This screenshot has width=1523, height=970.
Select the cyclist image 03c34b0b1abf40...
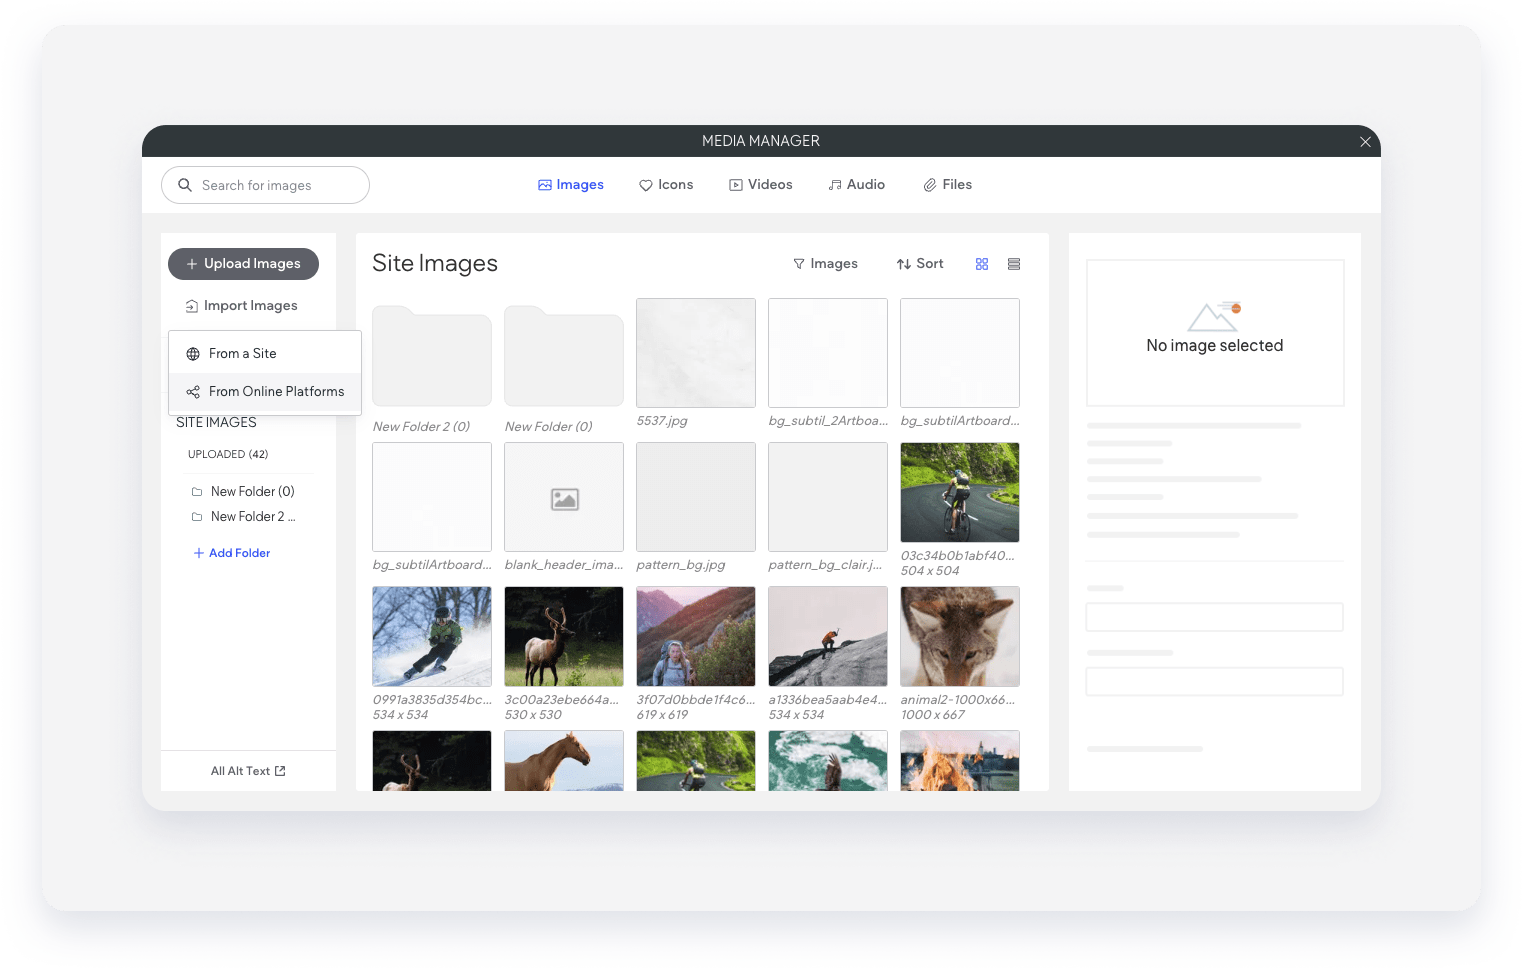(960, 493)
